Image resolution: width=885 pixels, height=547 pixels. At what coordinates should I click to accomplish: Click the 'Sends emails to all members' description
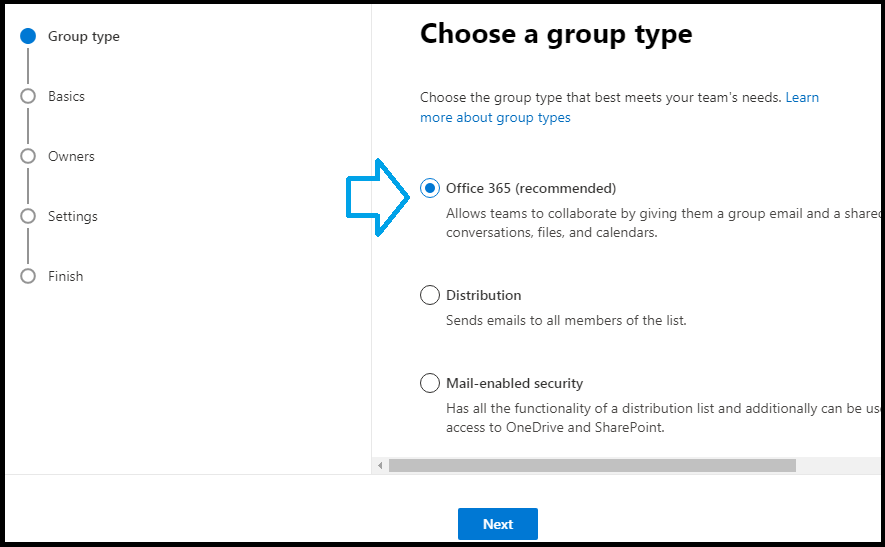(566, 320)
